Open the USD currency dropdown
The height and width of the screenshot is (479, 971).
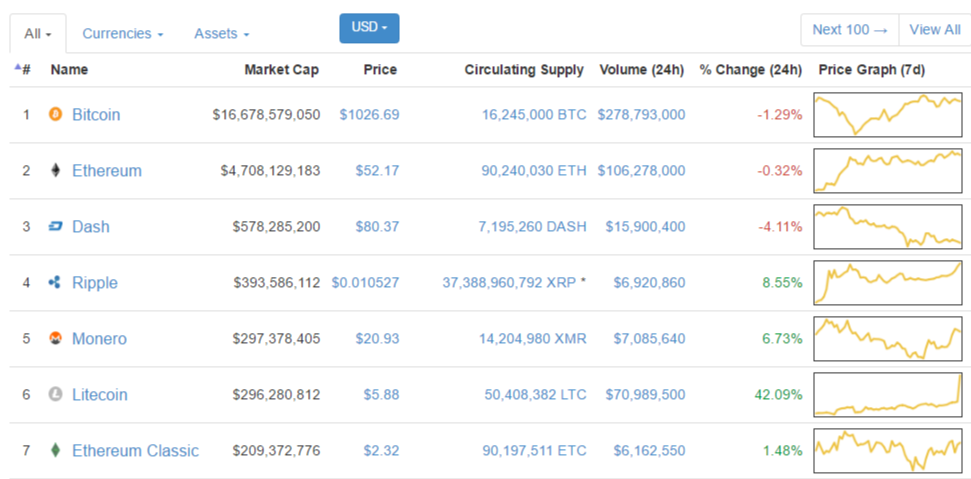pos(369,28)
